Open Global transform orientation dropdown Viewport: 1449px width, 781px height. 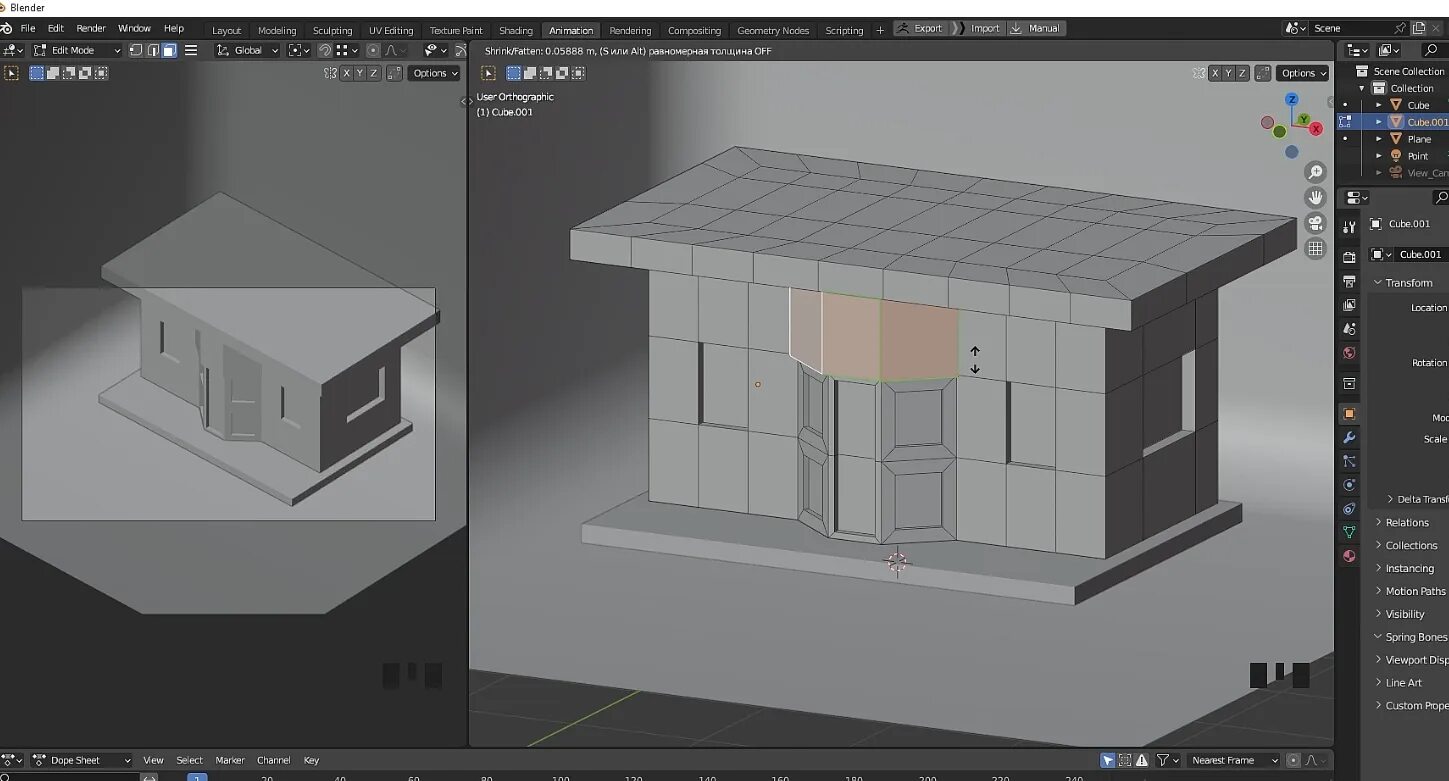(247, 50)
